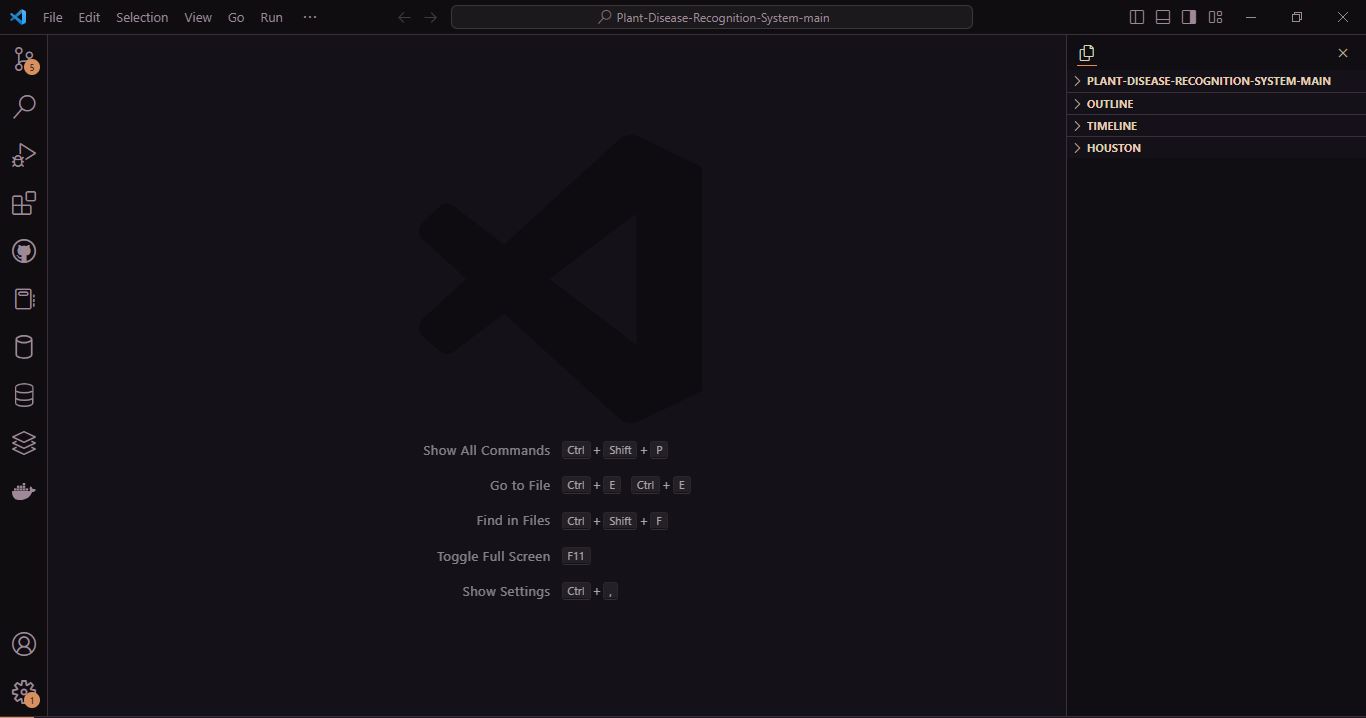Open the Edit menu
This screenshot has height=718, width=1366.
click(x=90, y=17)
